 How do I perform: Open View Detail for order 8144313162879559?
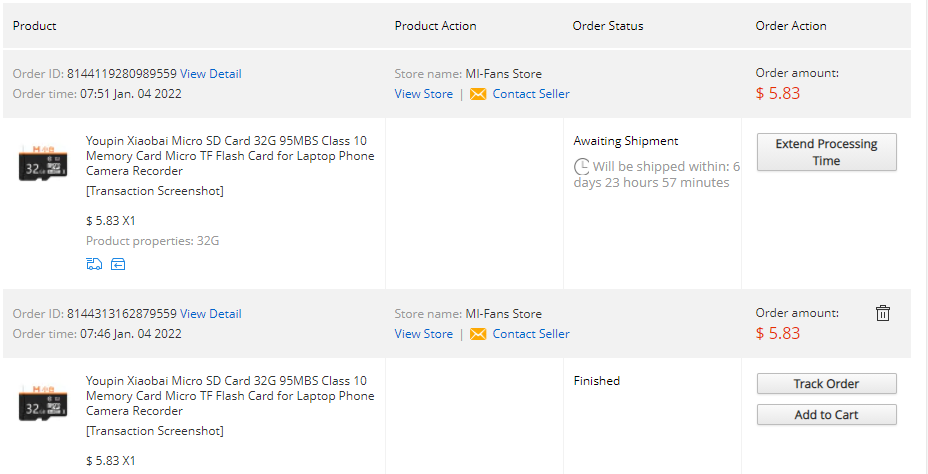click(x=211, y=314)
